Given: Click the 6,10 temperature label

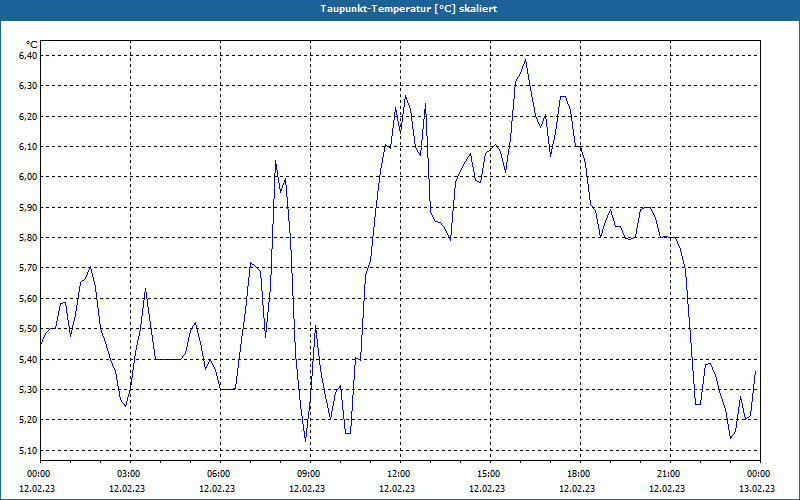Looking at the screenshot, I should point(28,147).
